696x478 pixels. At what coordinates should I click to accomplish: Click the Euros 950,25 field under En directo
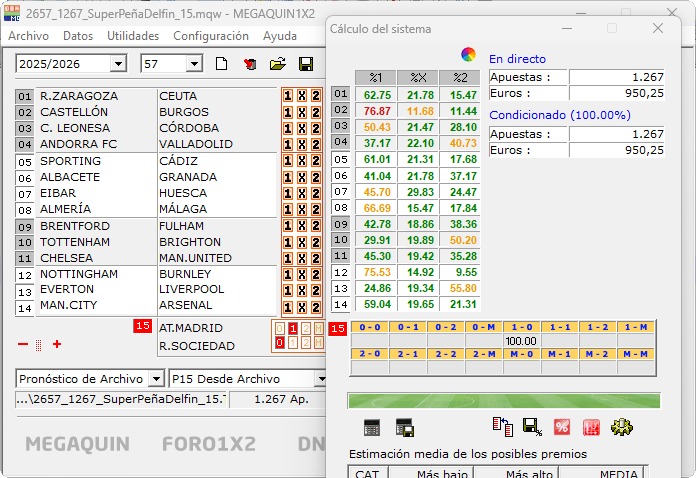(616, 93)
